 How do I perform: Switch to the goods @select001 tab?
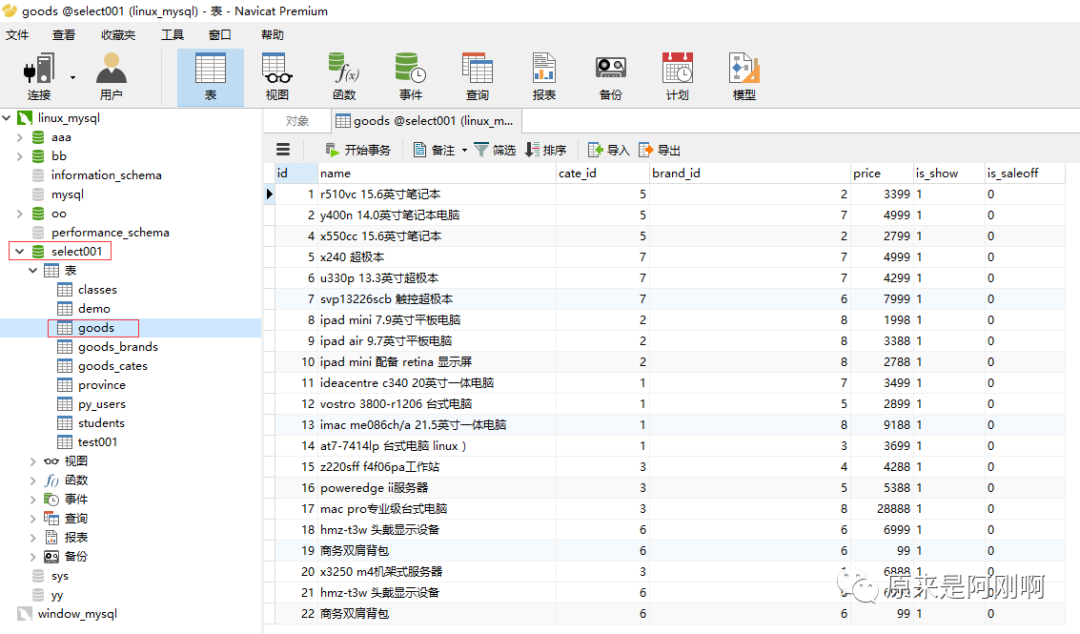(x=426, y=121)
